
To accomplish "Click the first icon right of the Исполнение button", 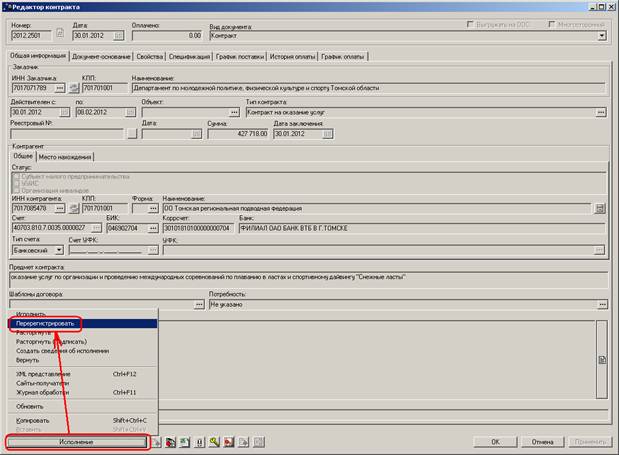I will point(158,441).
